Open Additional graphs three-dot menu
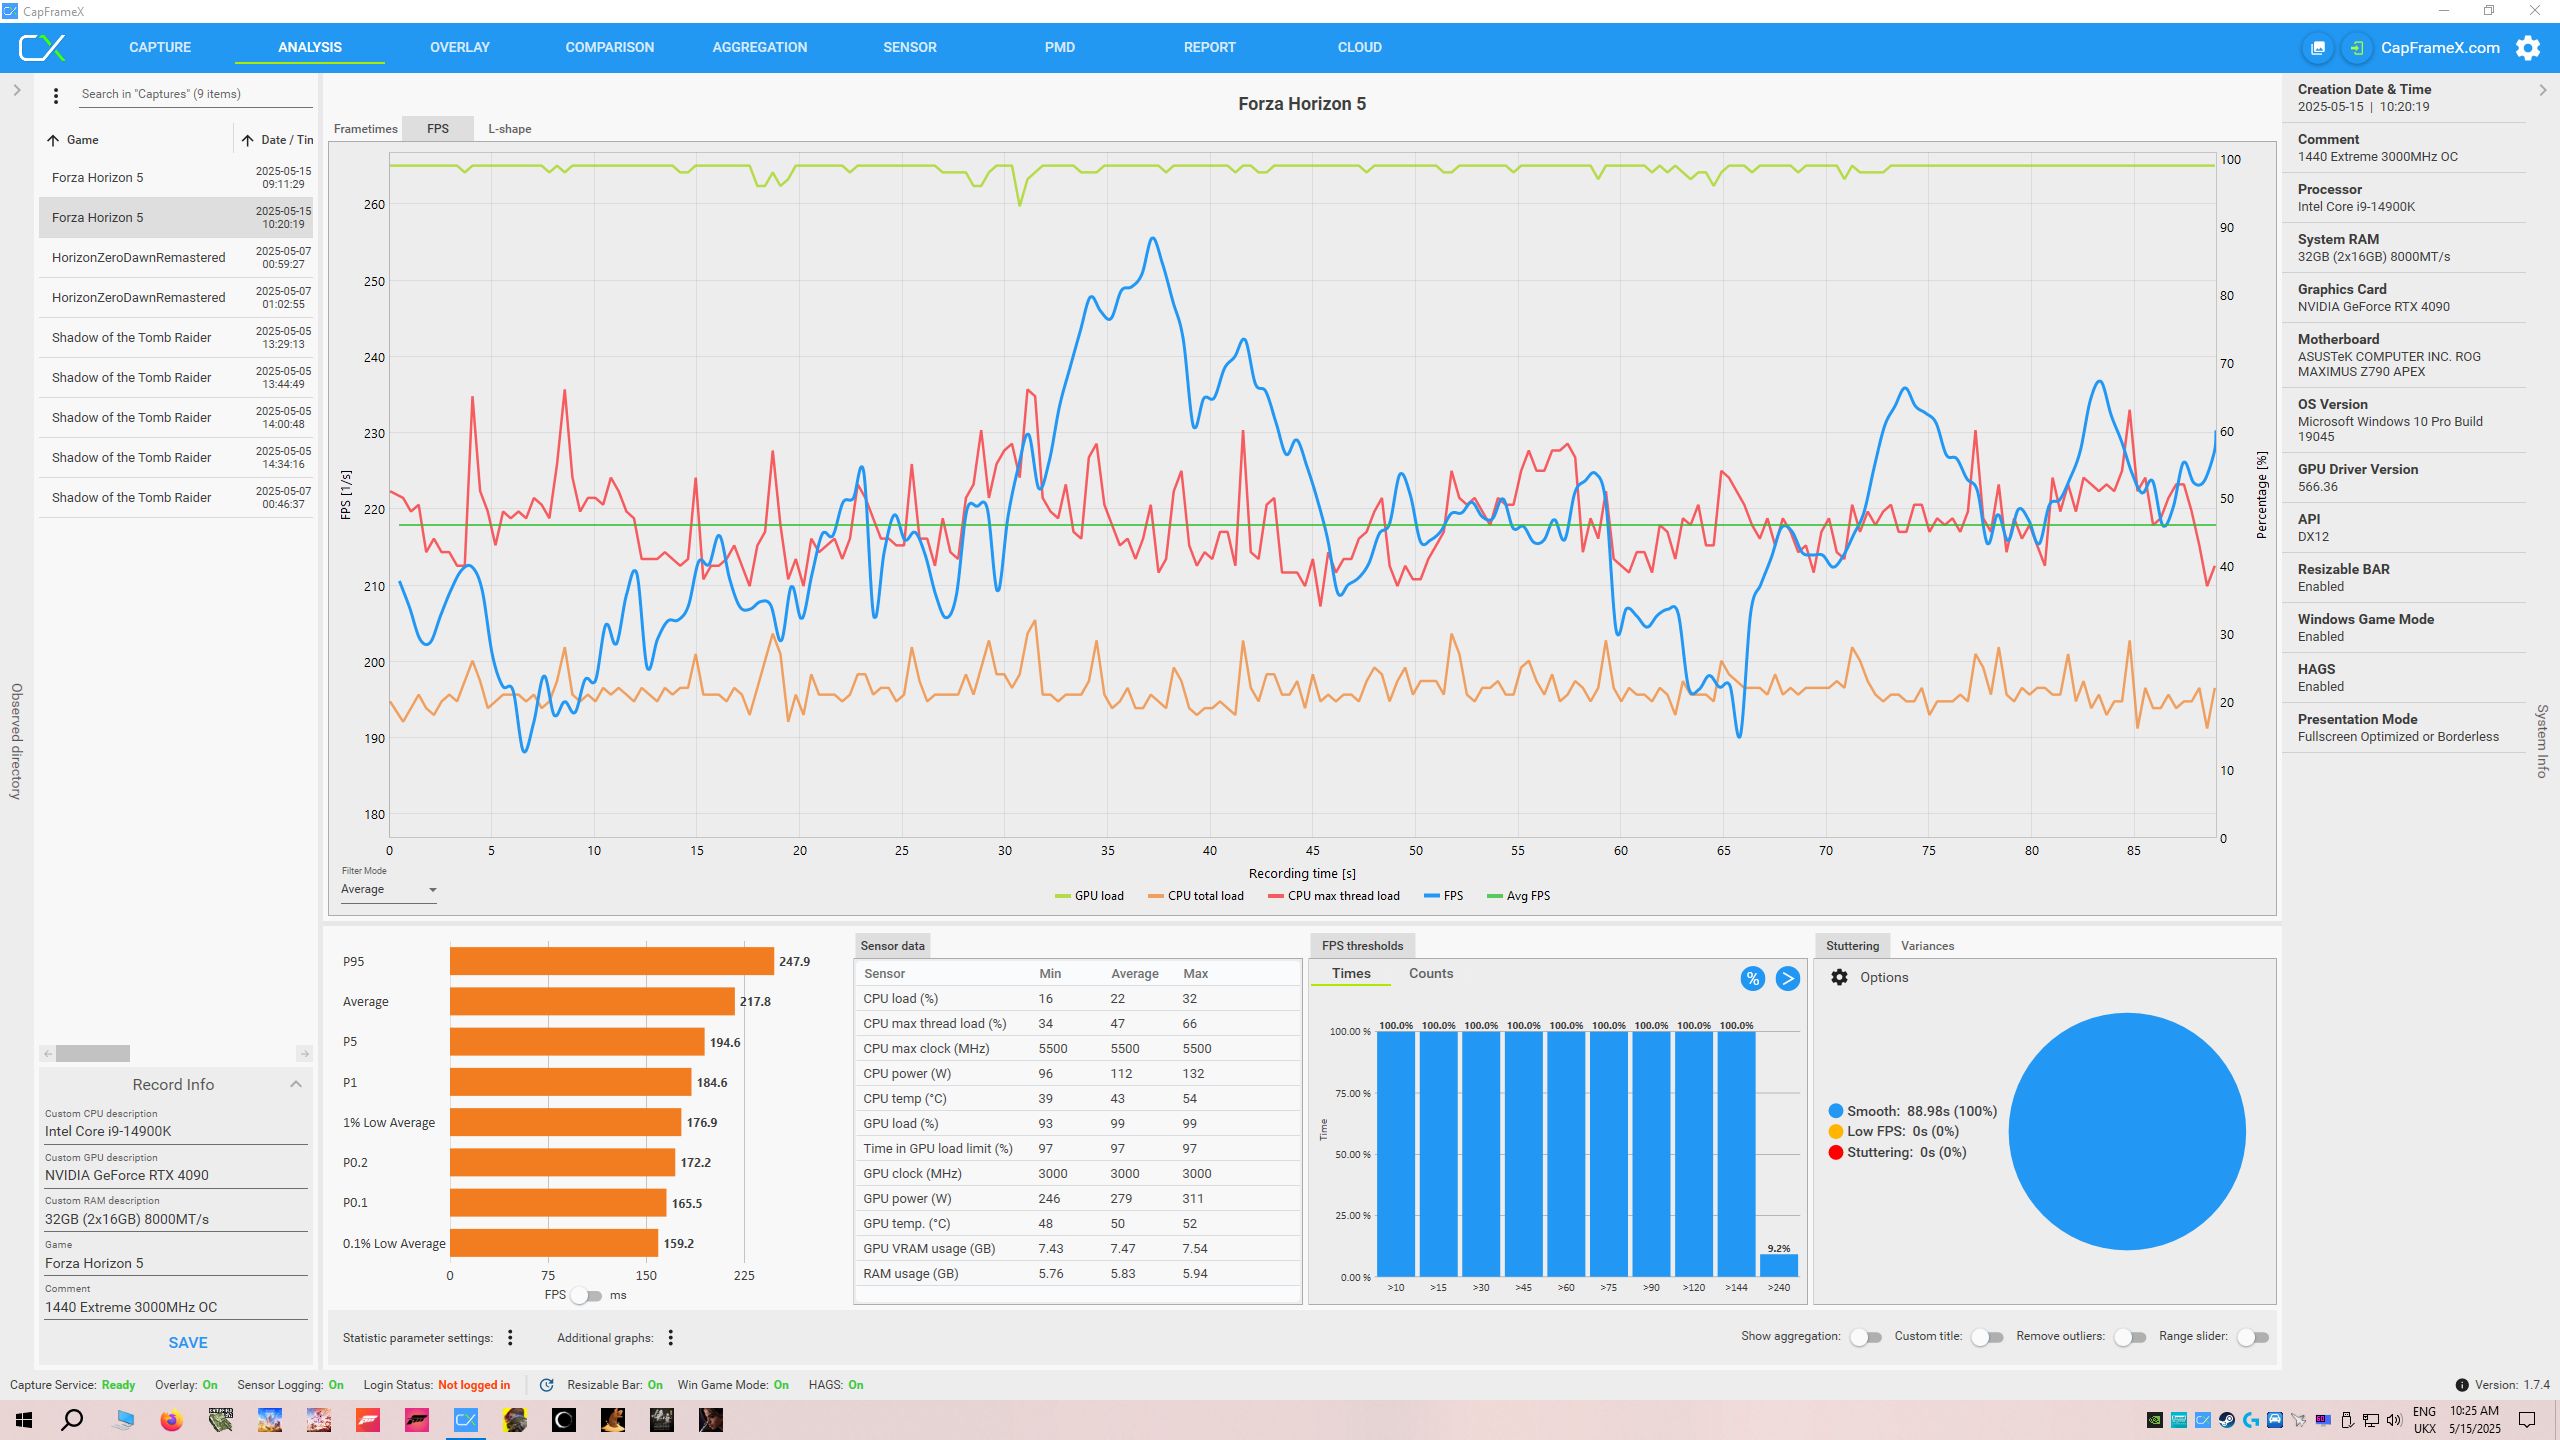 tap(671, 1338)
